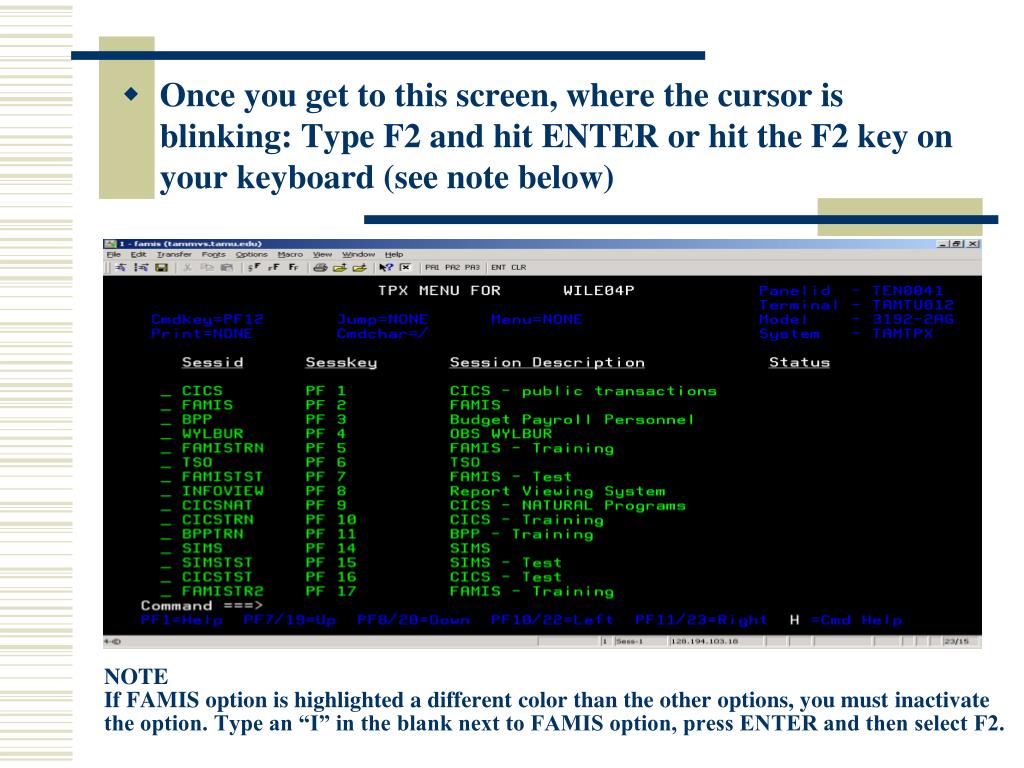Click the FAMISTST session ID text

(x=223, y=477)
